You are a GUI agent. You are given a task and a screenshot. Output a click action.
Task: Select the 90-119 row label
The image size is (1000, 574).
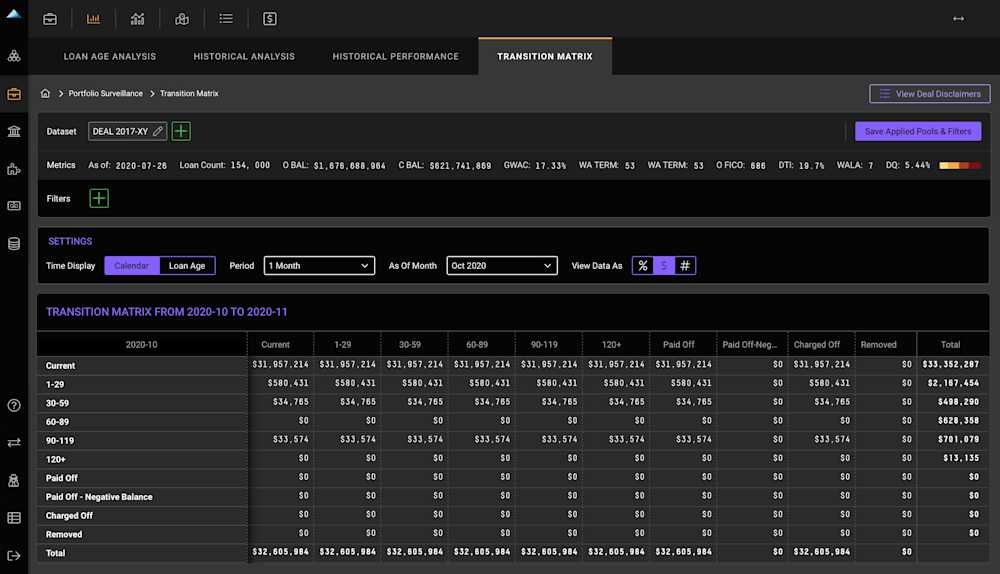[60, 441]
